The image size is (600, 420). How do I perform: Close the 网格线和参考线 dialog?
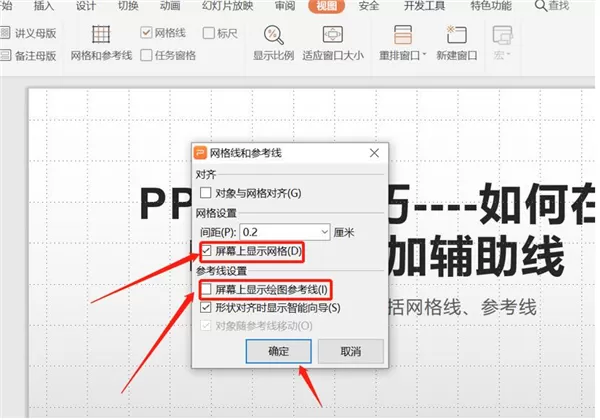click(x=374, y=153)
